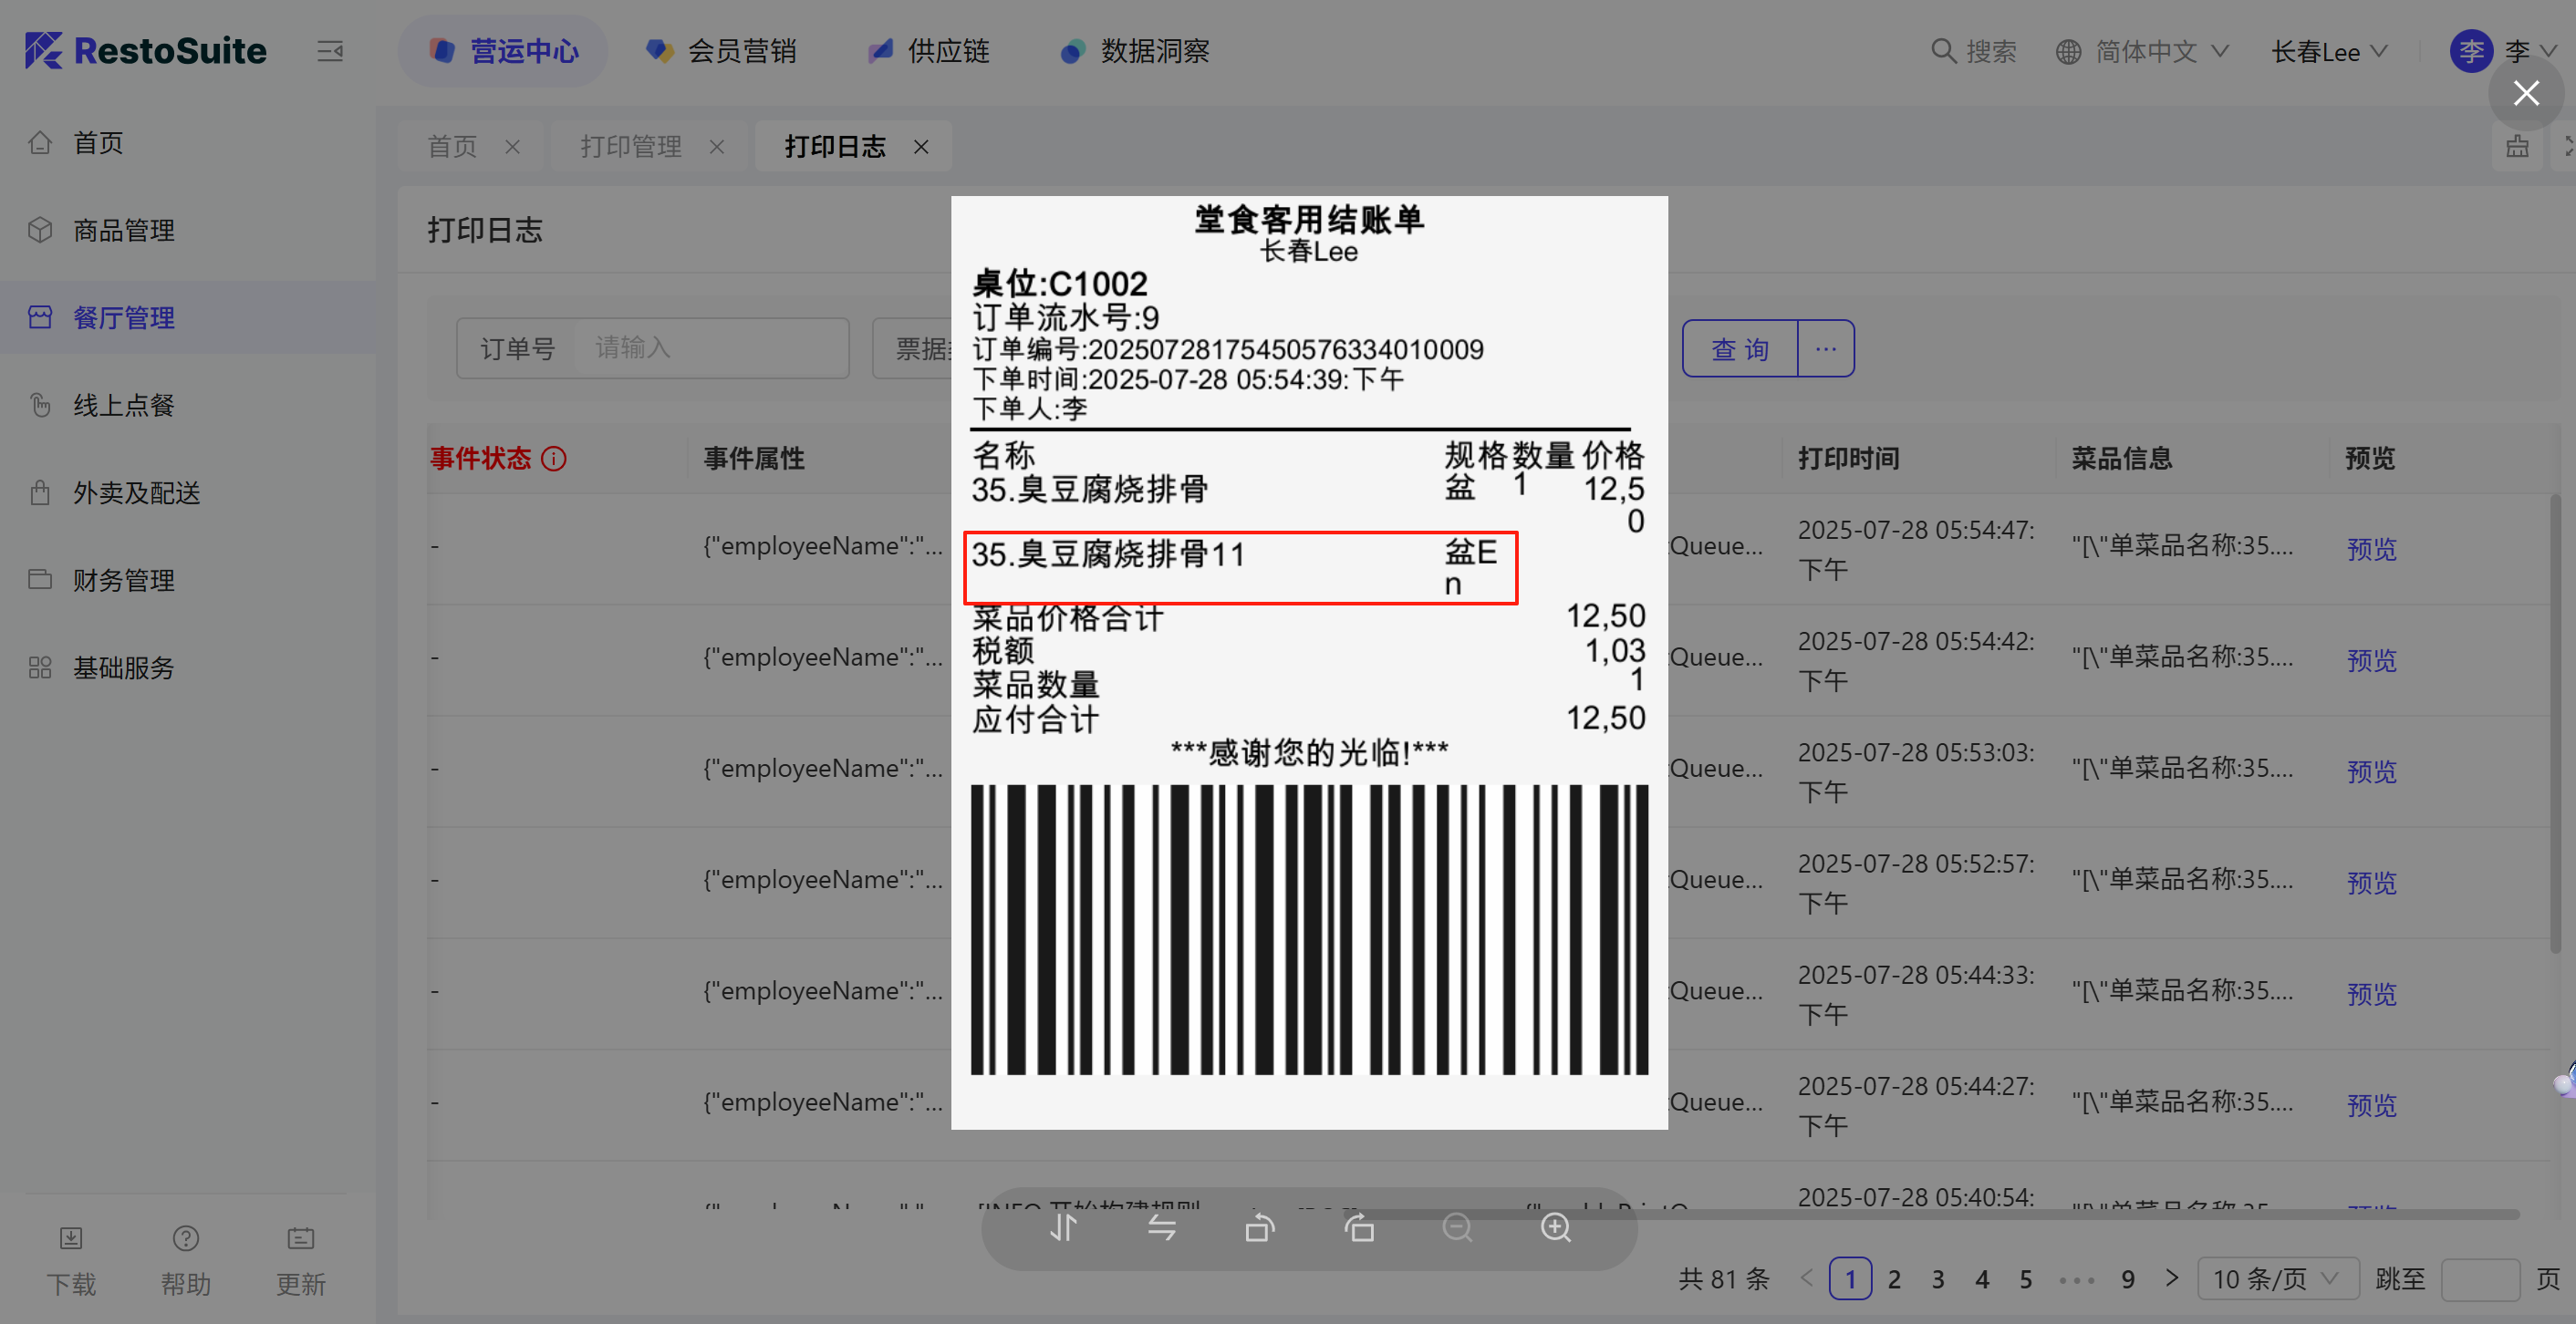
Task: Click 菜品信息 cell in 05:54:47 row
Action: coord(2182,547)
